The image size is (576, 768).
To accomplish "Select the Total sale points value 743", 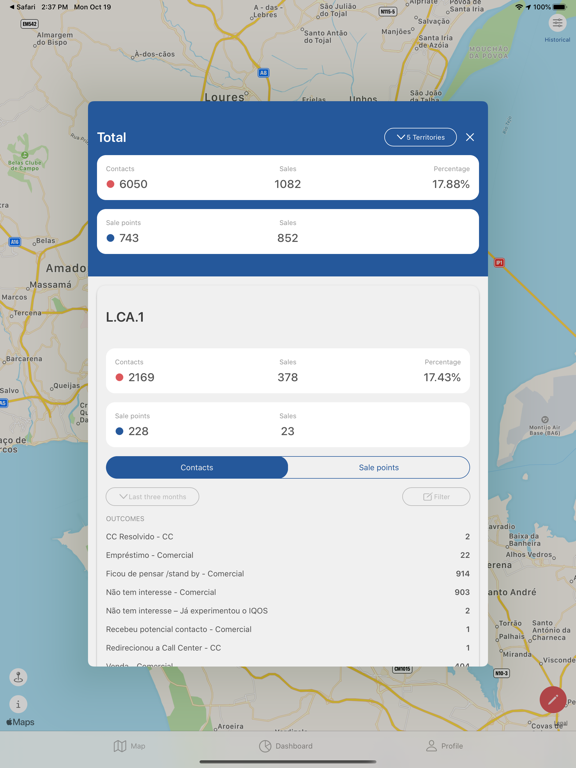I will coord(129,238).
